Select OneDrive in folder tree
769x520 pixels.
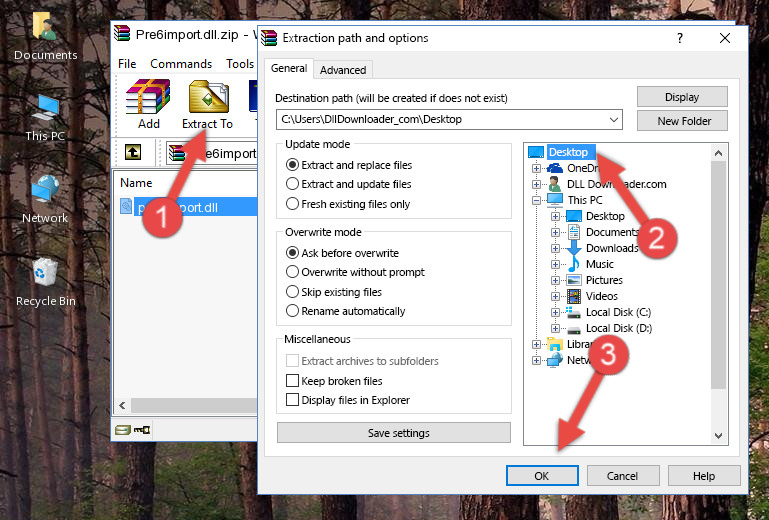pos(583,168)
